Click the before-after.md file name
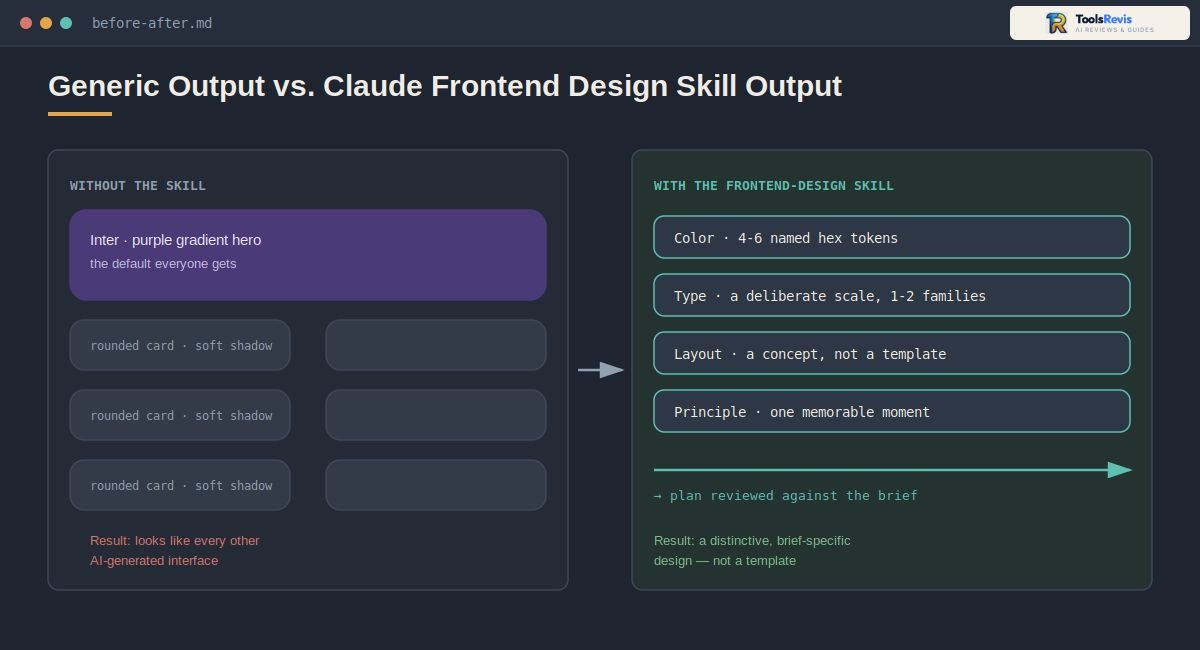This screenshot has width=1200, height=650. click(x=152, y=23)
